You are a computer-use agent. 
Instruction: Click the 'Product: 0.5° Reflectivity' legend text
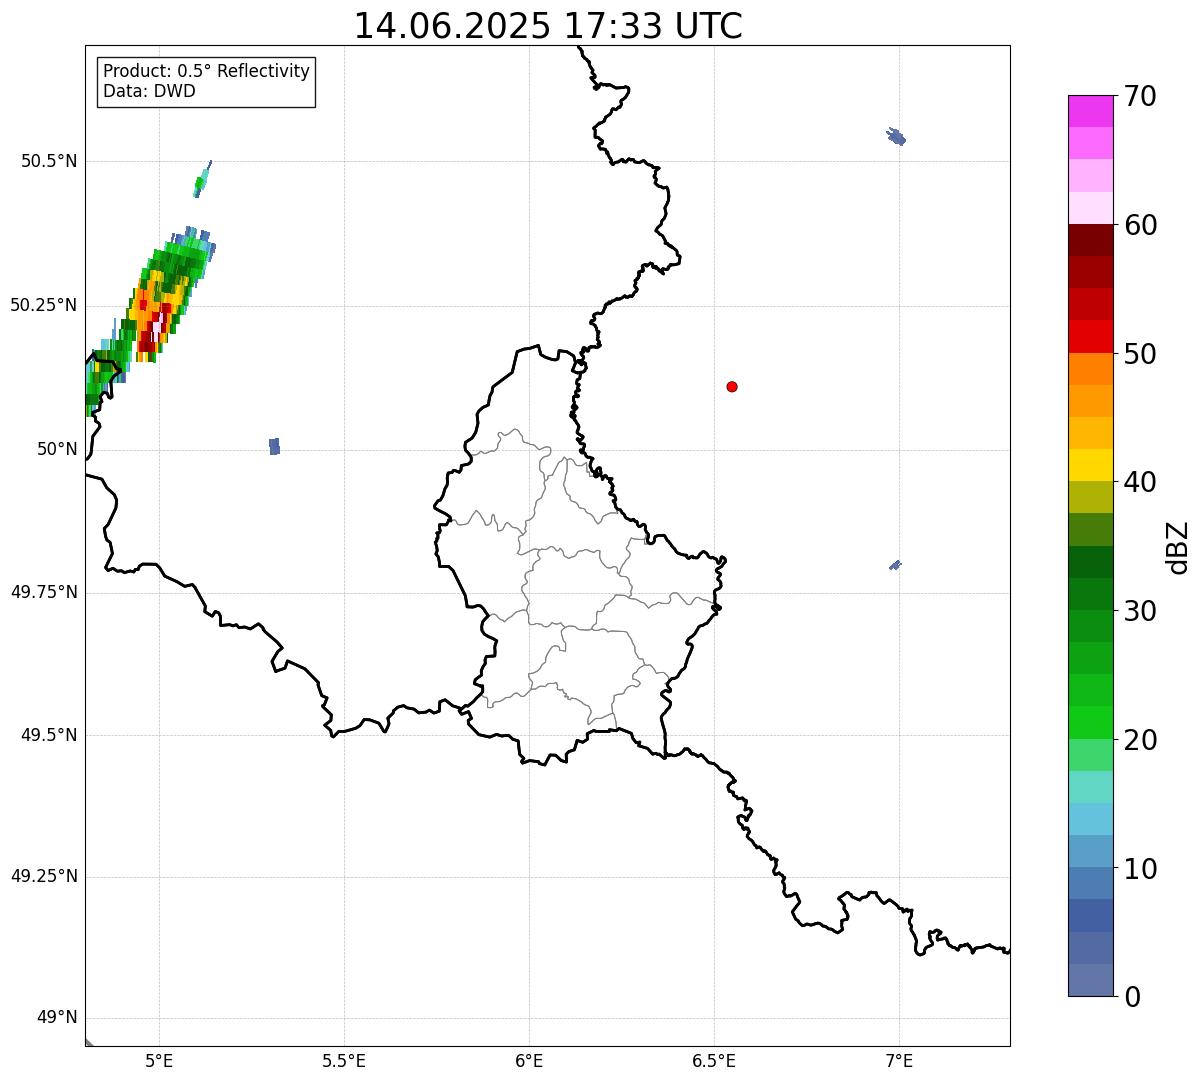[207, 71]
